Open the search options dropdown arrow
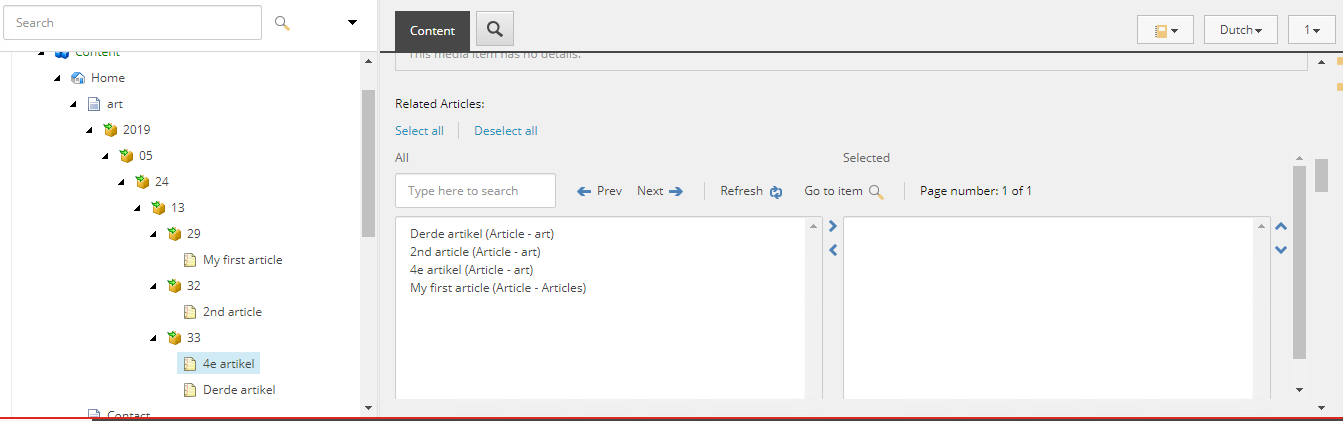 352,22
